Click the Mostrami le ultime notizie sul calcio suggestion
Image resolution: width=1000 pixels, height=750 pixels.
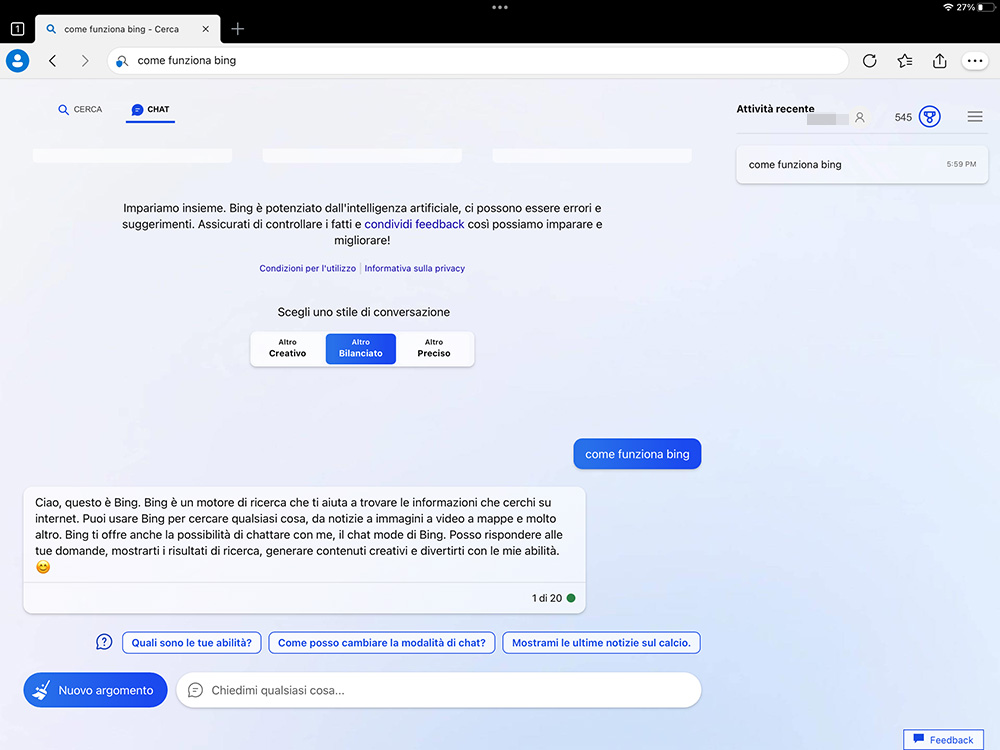pyautogui.click(x=601, y=642)
